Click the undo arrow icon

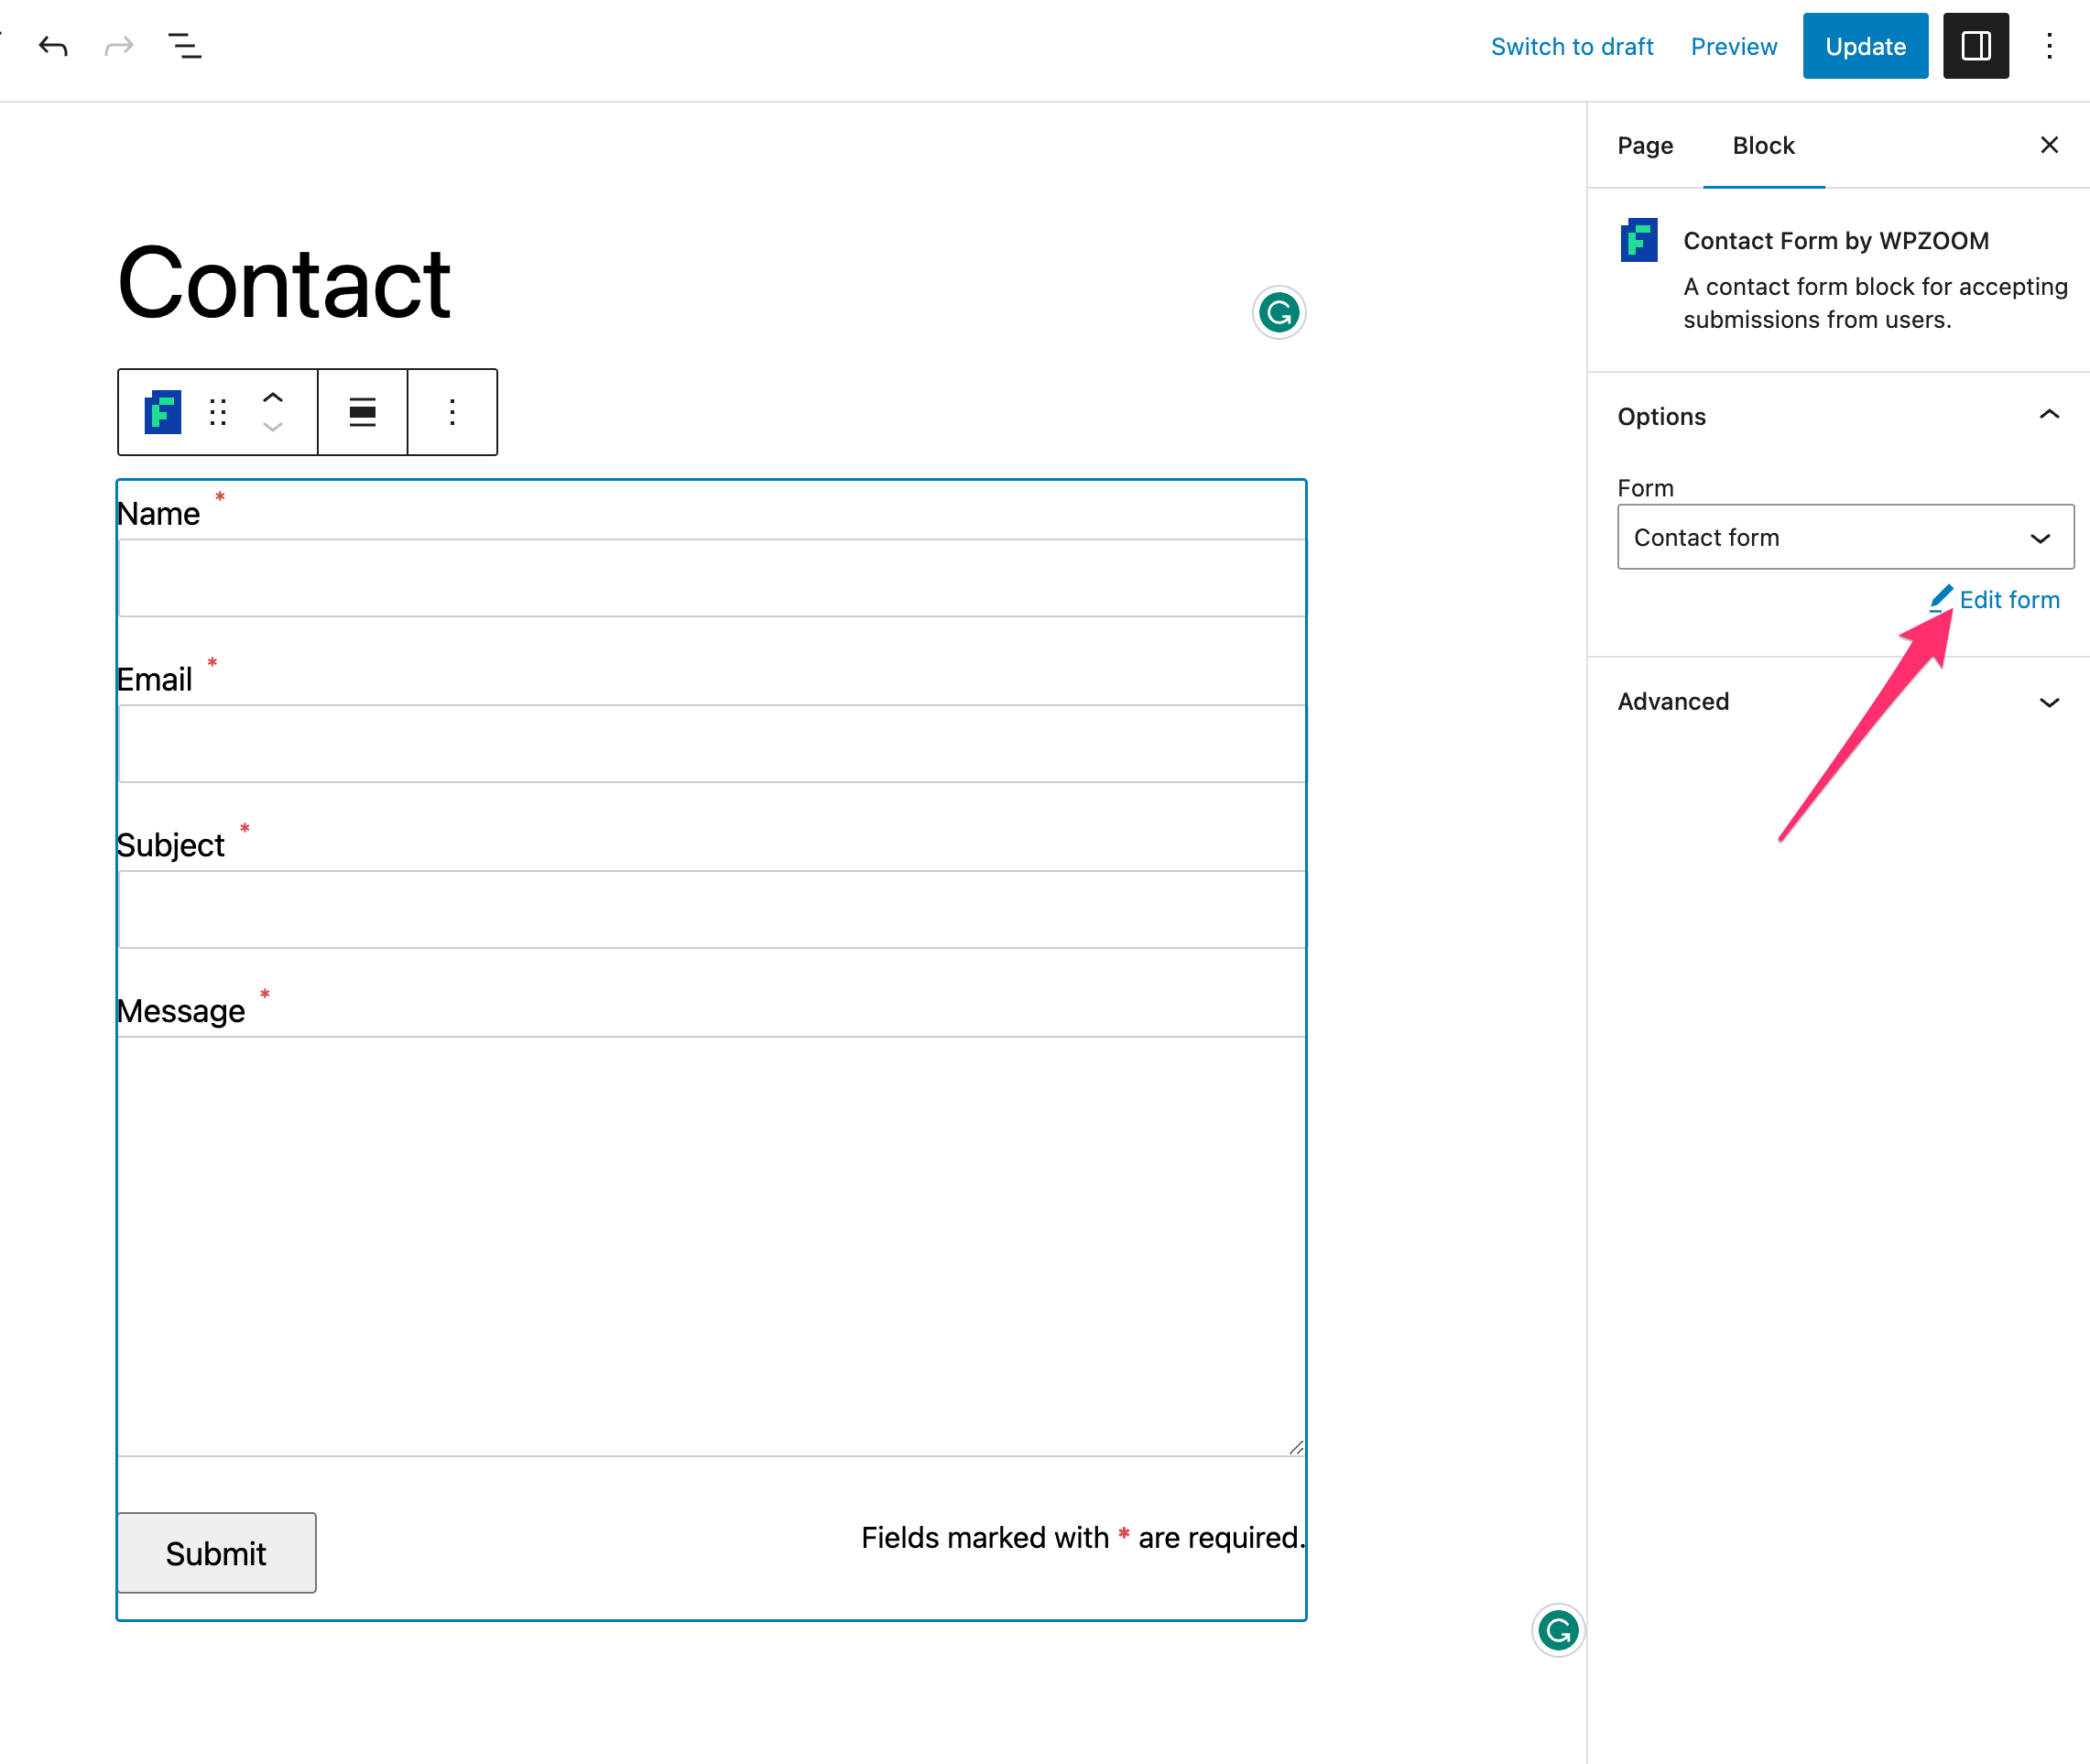[53, 46]
